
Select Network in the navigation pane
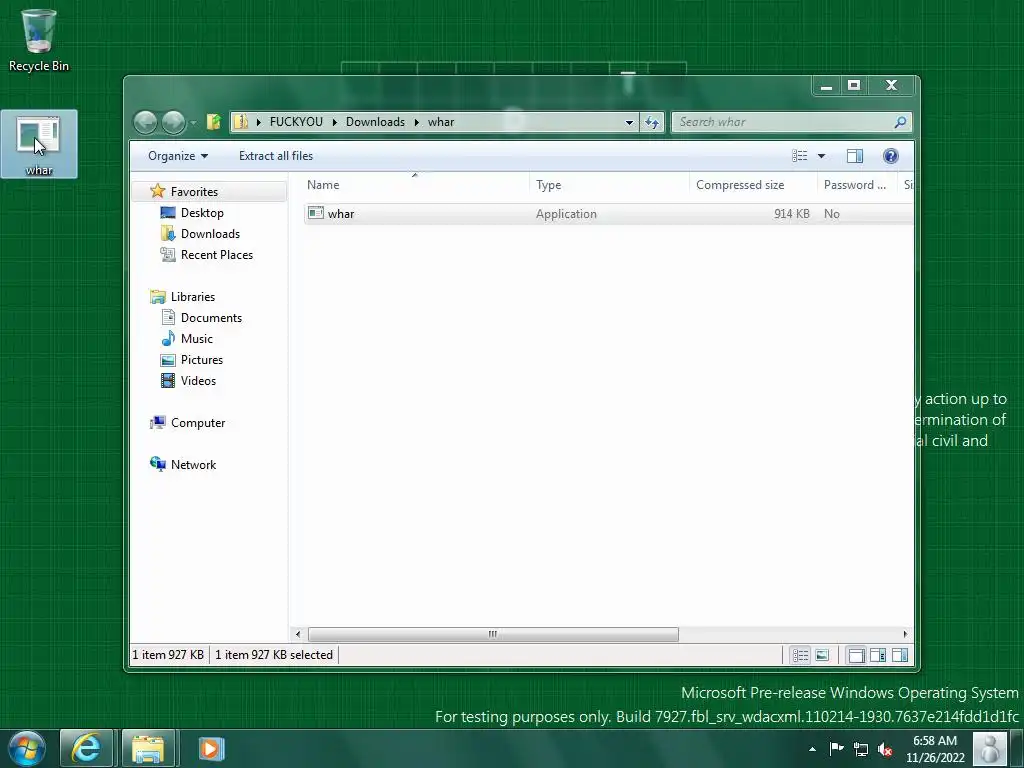[193, 464]
